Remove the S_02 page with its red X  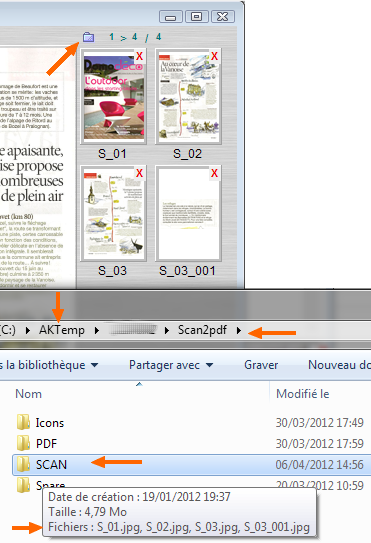(x=214, y=56)
